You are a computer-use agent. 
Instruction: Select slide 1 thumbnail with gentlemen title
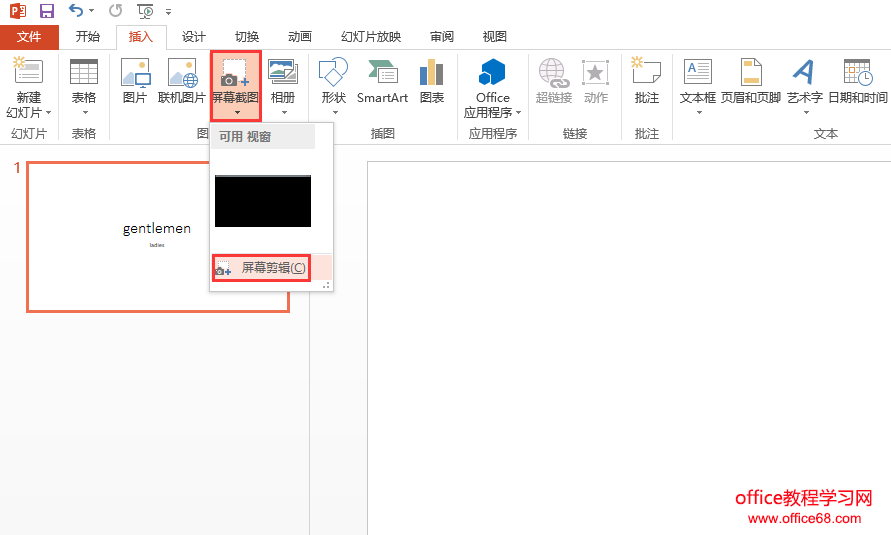pyautogui.click(x=158, y=237)
